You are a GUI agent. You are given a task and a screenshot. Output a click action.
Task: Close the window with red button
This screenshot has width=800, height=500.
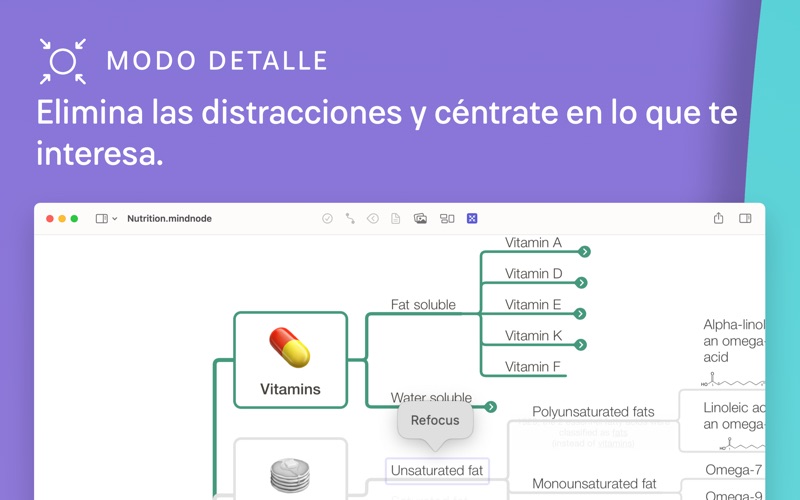[x=49, y=218]
